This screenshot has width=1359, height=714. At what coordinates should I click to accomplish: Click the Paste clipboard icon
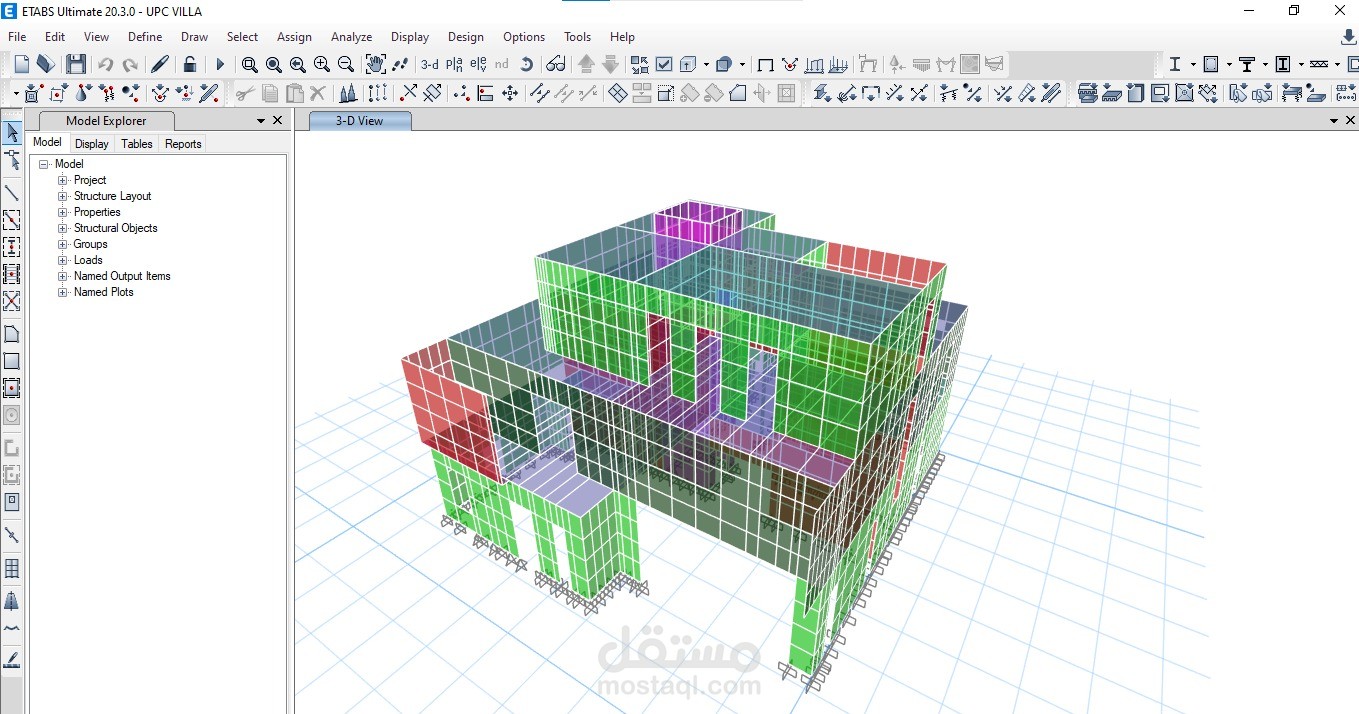click(294, 93)
